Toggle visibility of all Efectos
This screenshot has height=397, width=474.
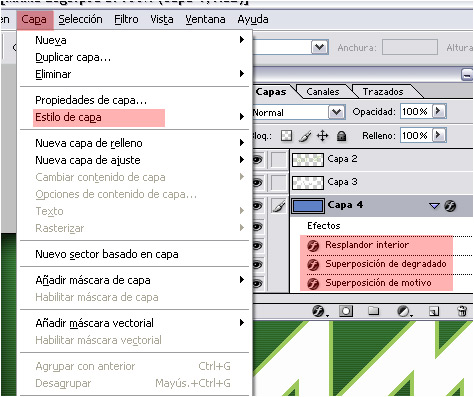(x=257, y=227)
